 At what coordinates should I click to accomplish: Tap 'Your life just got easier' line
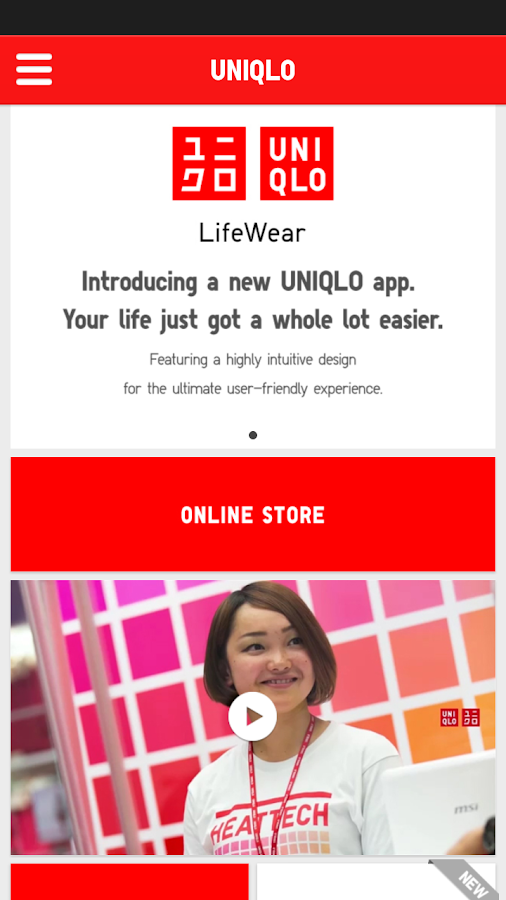coord(252,320)
